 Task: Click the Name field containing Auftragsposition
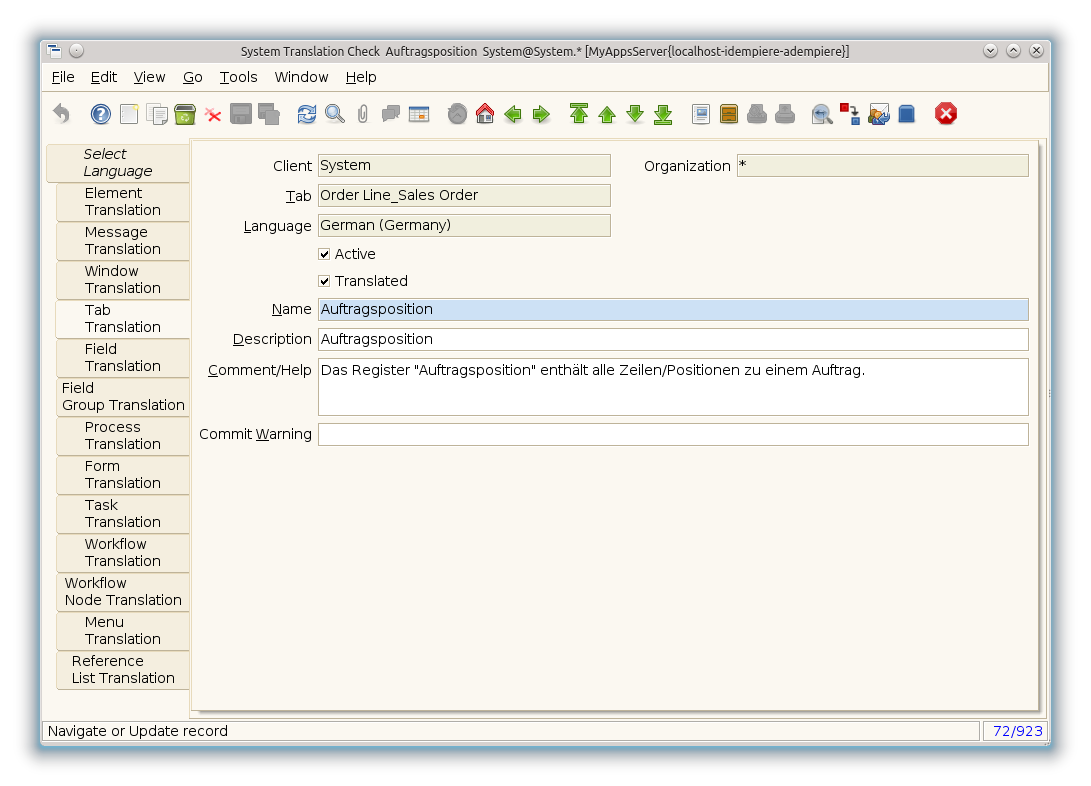coord(672,310)
